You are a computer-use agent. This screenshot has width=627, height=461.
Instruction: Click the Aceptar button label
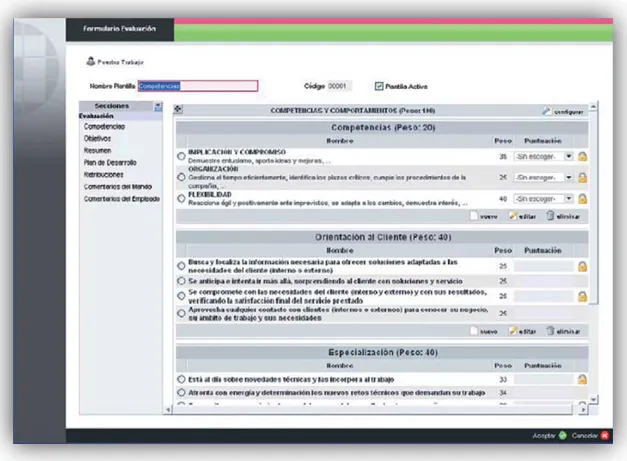click(x=544, y=435)
